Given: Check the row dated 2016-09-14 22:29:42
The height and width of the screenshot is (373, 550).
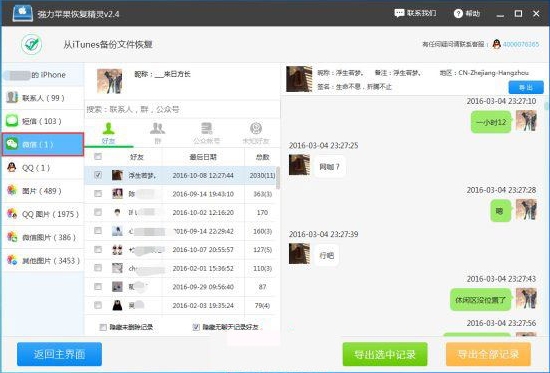Looking at the screenshot, I should coord(98,231).
